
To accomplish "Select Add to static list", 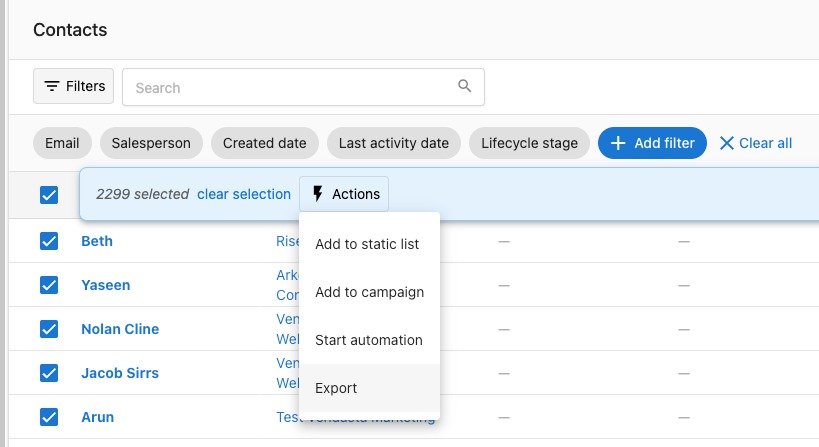I will (367, 244).
